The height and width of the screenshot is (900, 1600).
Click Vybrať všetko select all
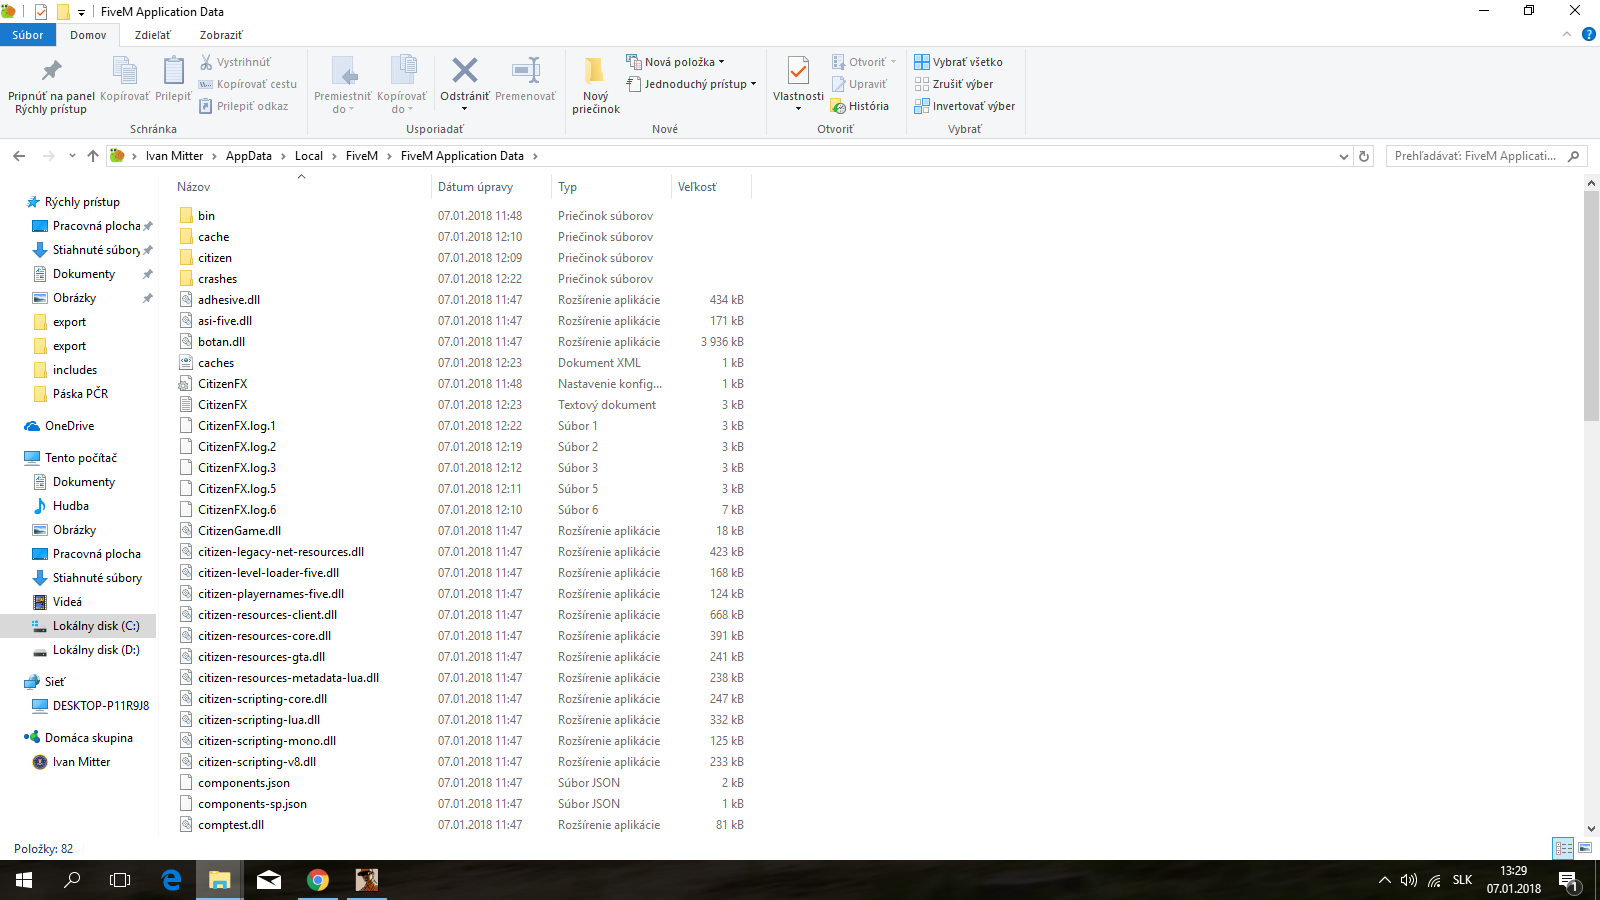958,62
